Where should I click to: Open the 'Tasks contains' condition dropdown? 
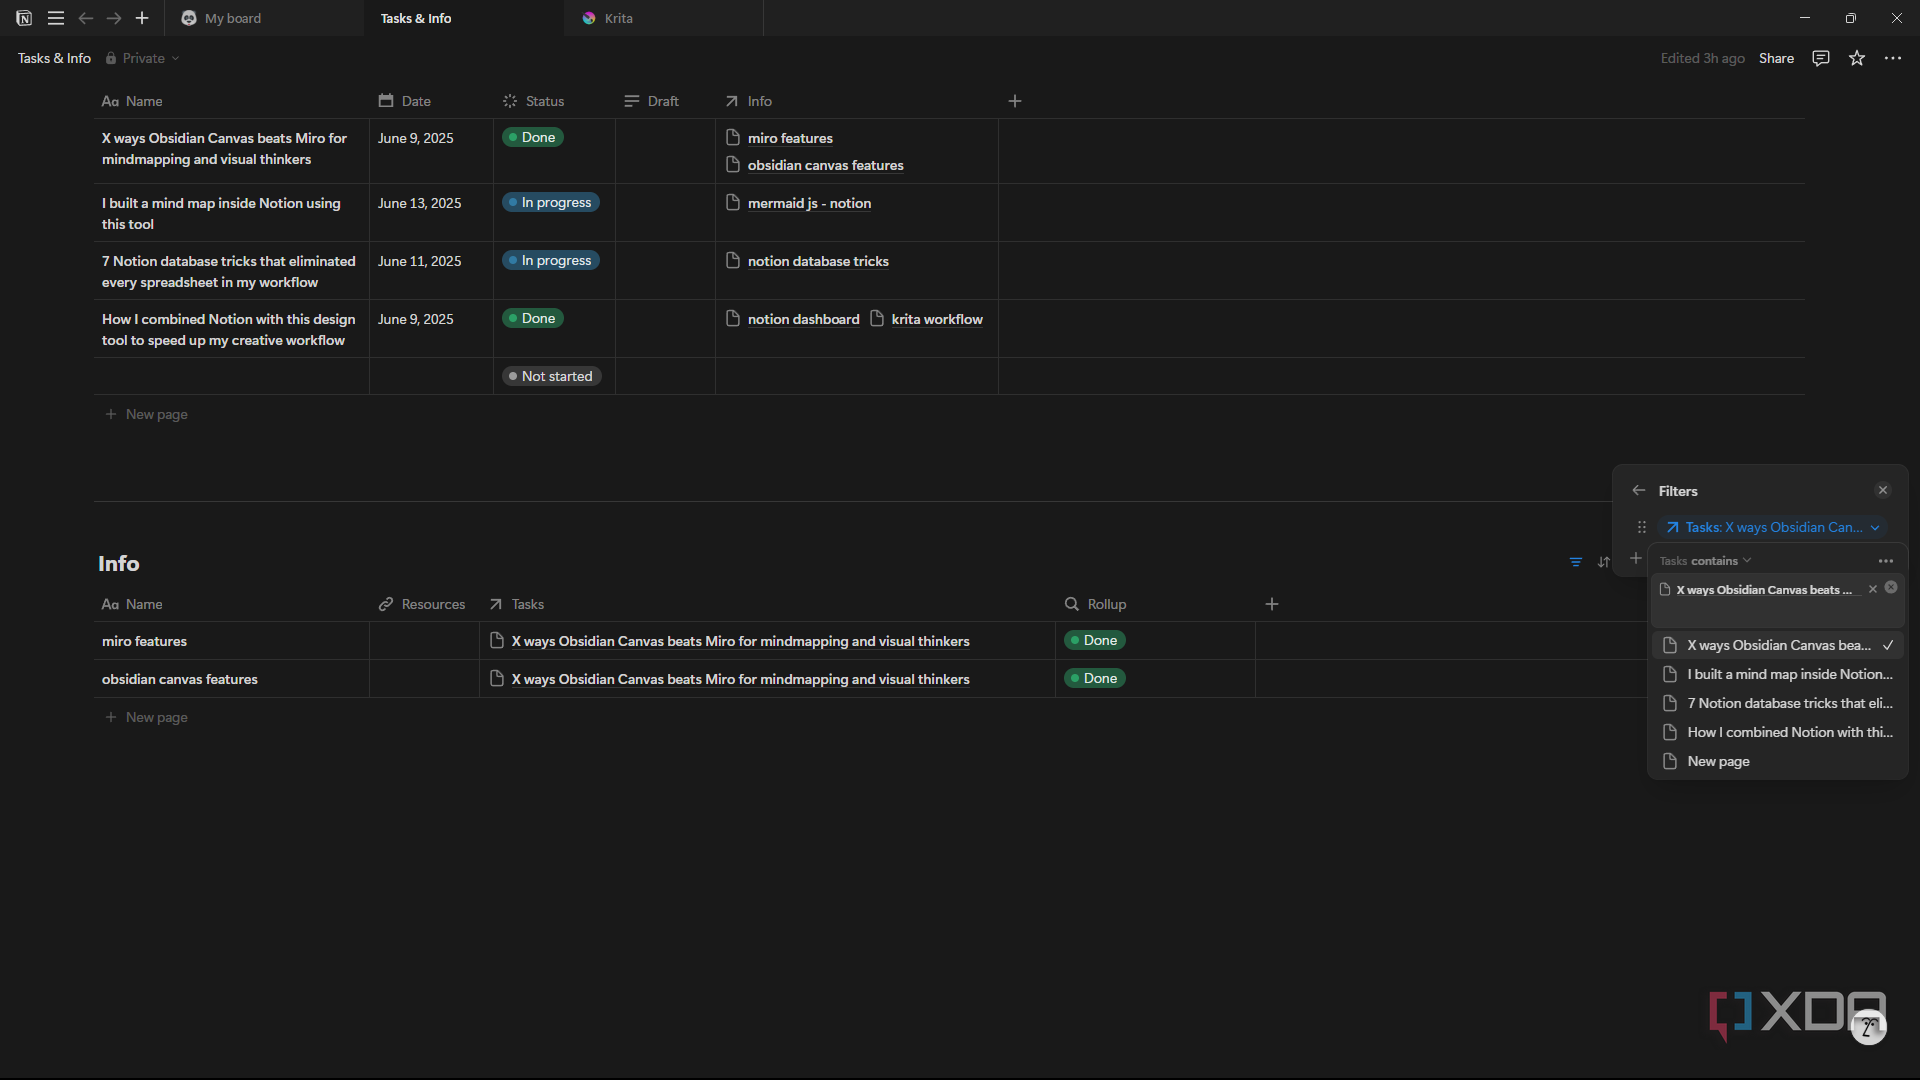tap(1706, 561)
